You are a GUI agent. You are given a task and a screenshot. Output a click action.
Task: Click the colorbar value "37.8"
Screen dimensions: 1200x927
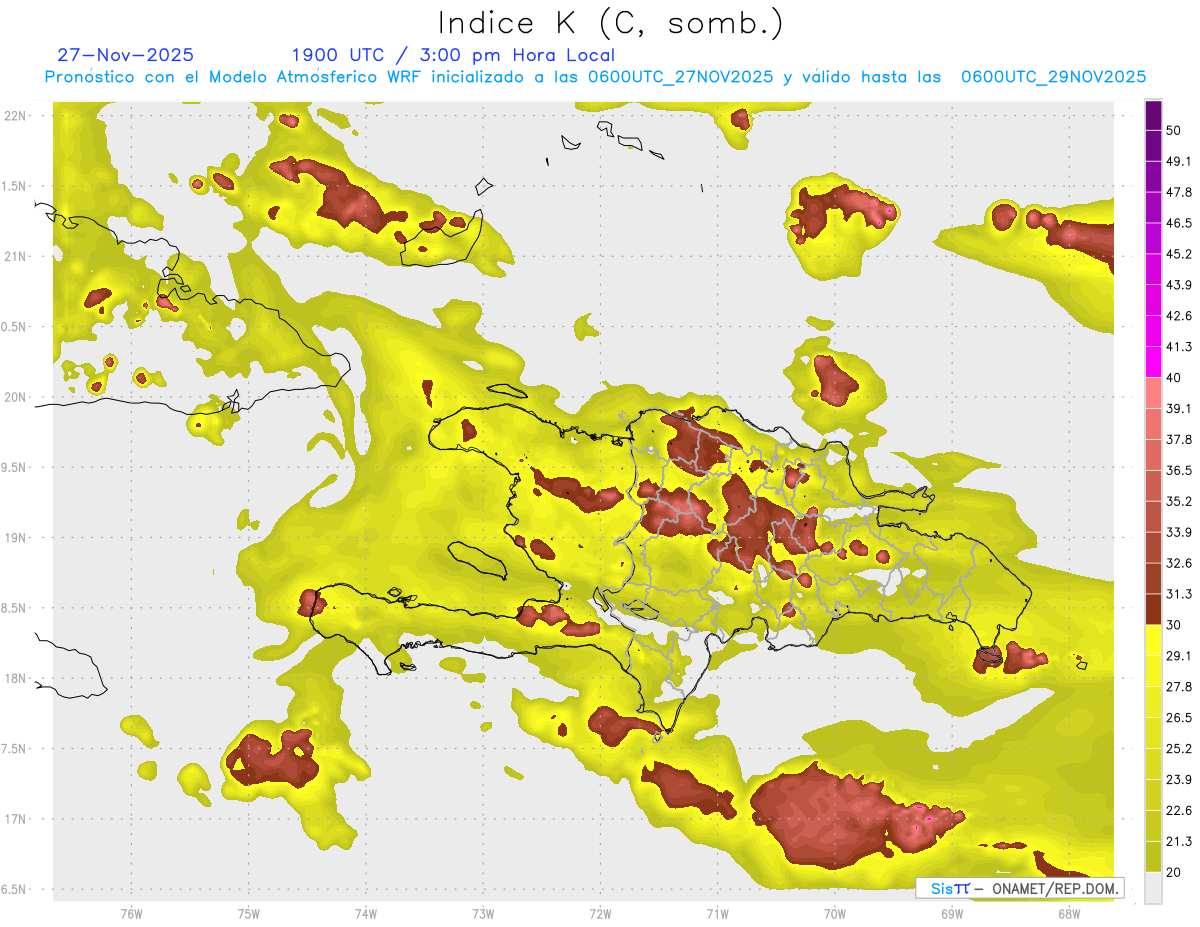(1179, 440)
